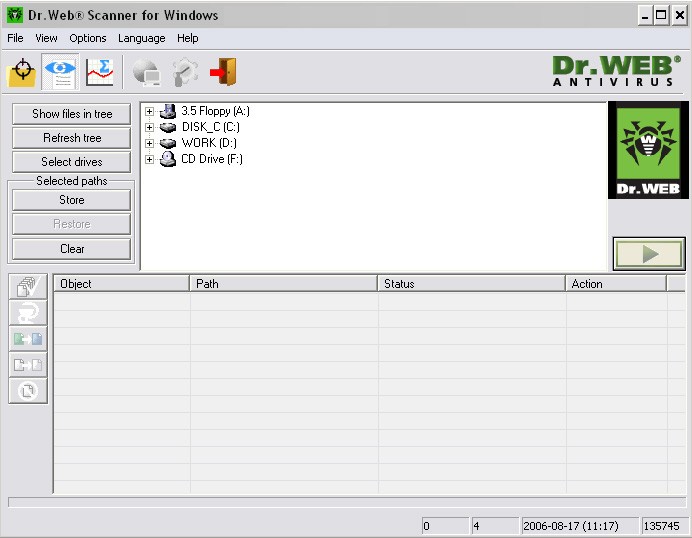Start scanning with the green play button
The height and width of the screenshot is (538, 692).
point(649,254)
